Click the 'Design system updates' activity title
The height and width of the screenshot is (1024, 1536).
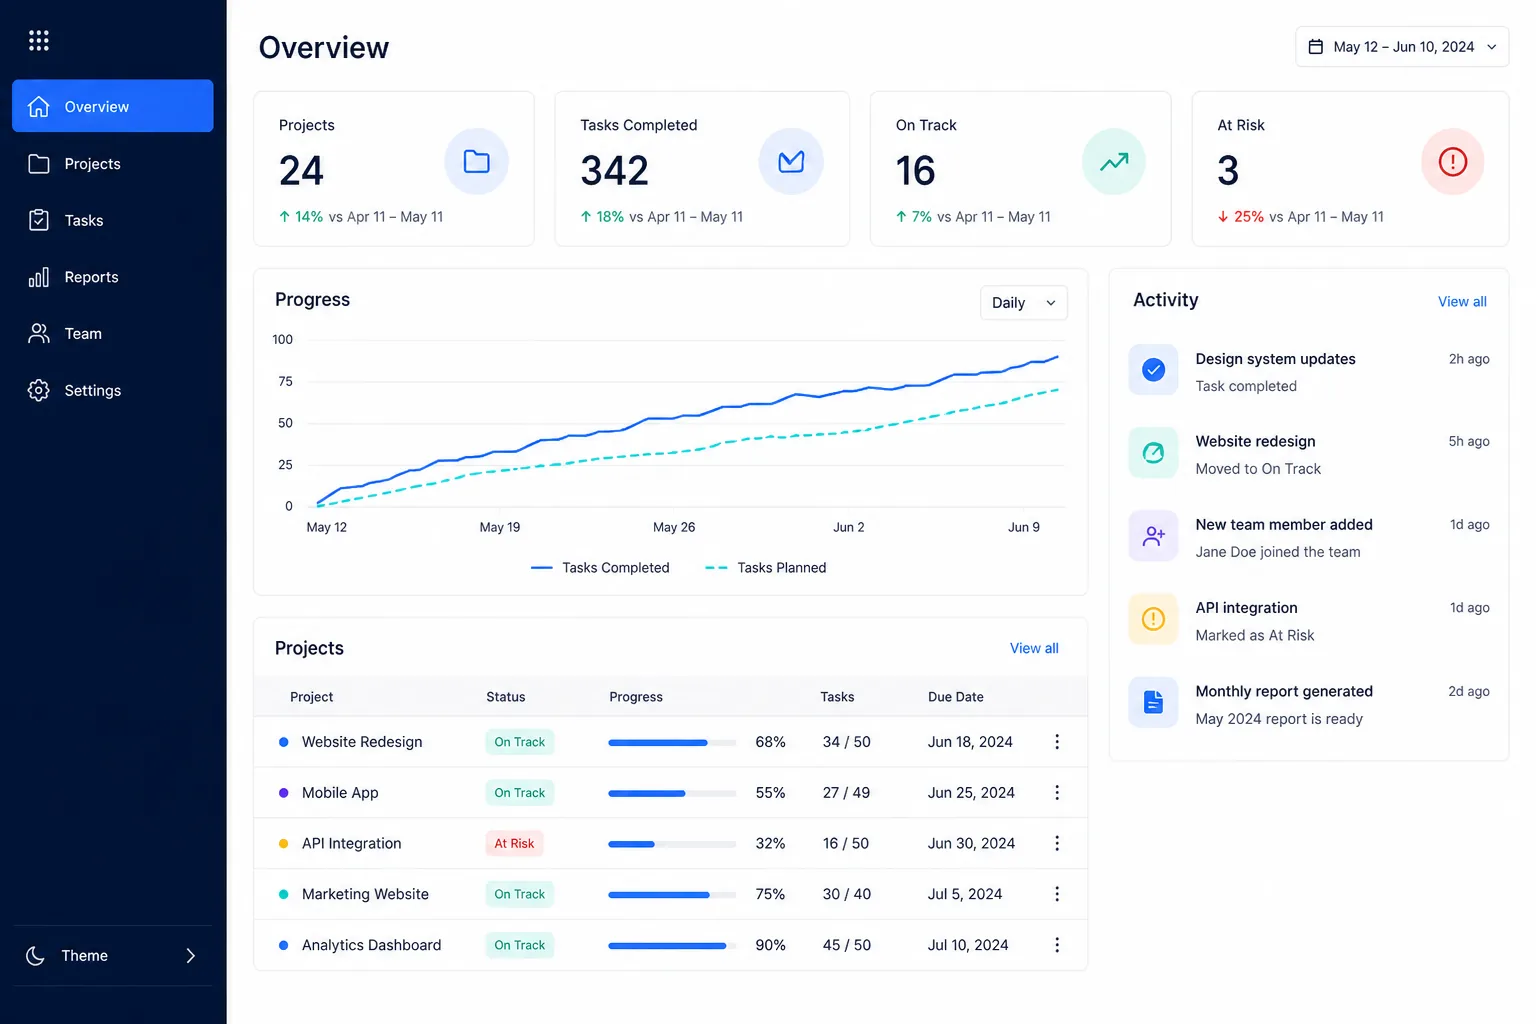point(1275,358)
